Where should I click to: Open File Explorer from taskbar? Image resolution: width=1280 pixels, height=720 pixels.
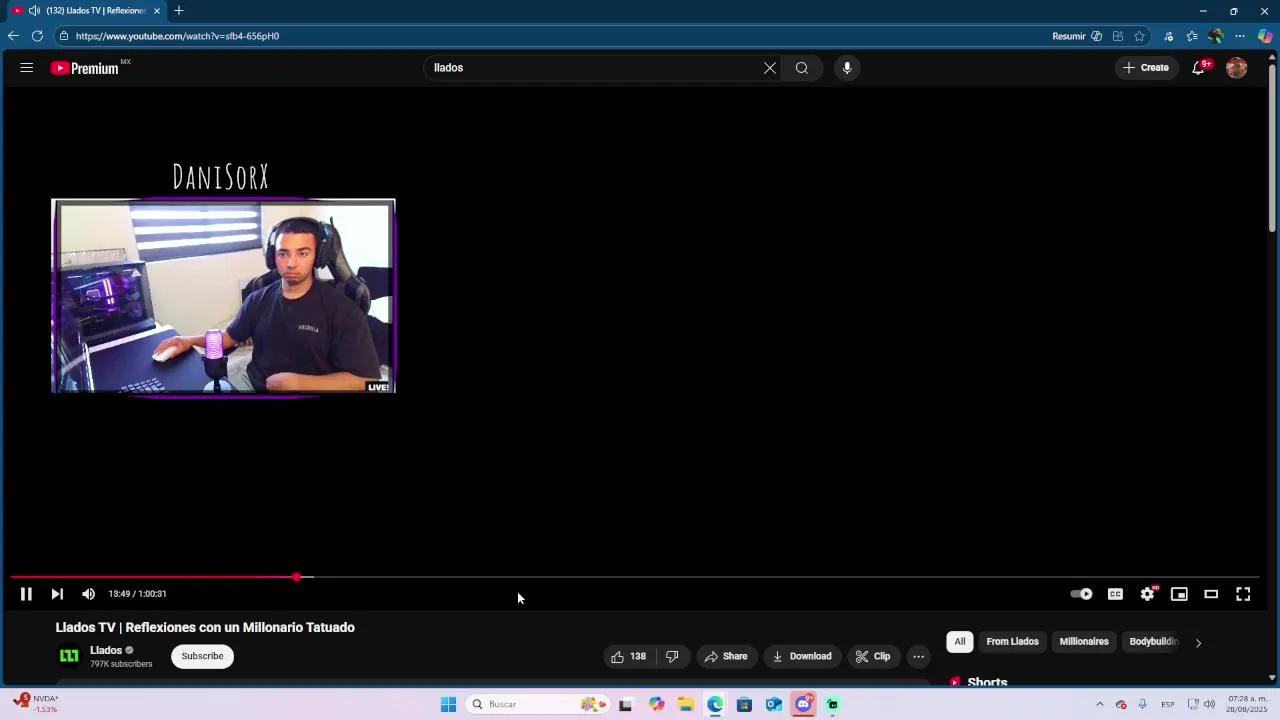click(x=686, y=704)
